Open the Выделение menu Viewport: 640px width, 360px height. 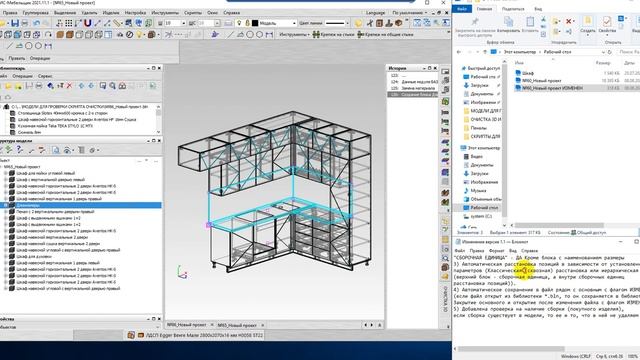pyautogui.click(x=65, y=13)
